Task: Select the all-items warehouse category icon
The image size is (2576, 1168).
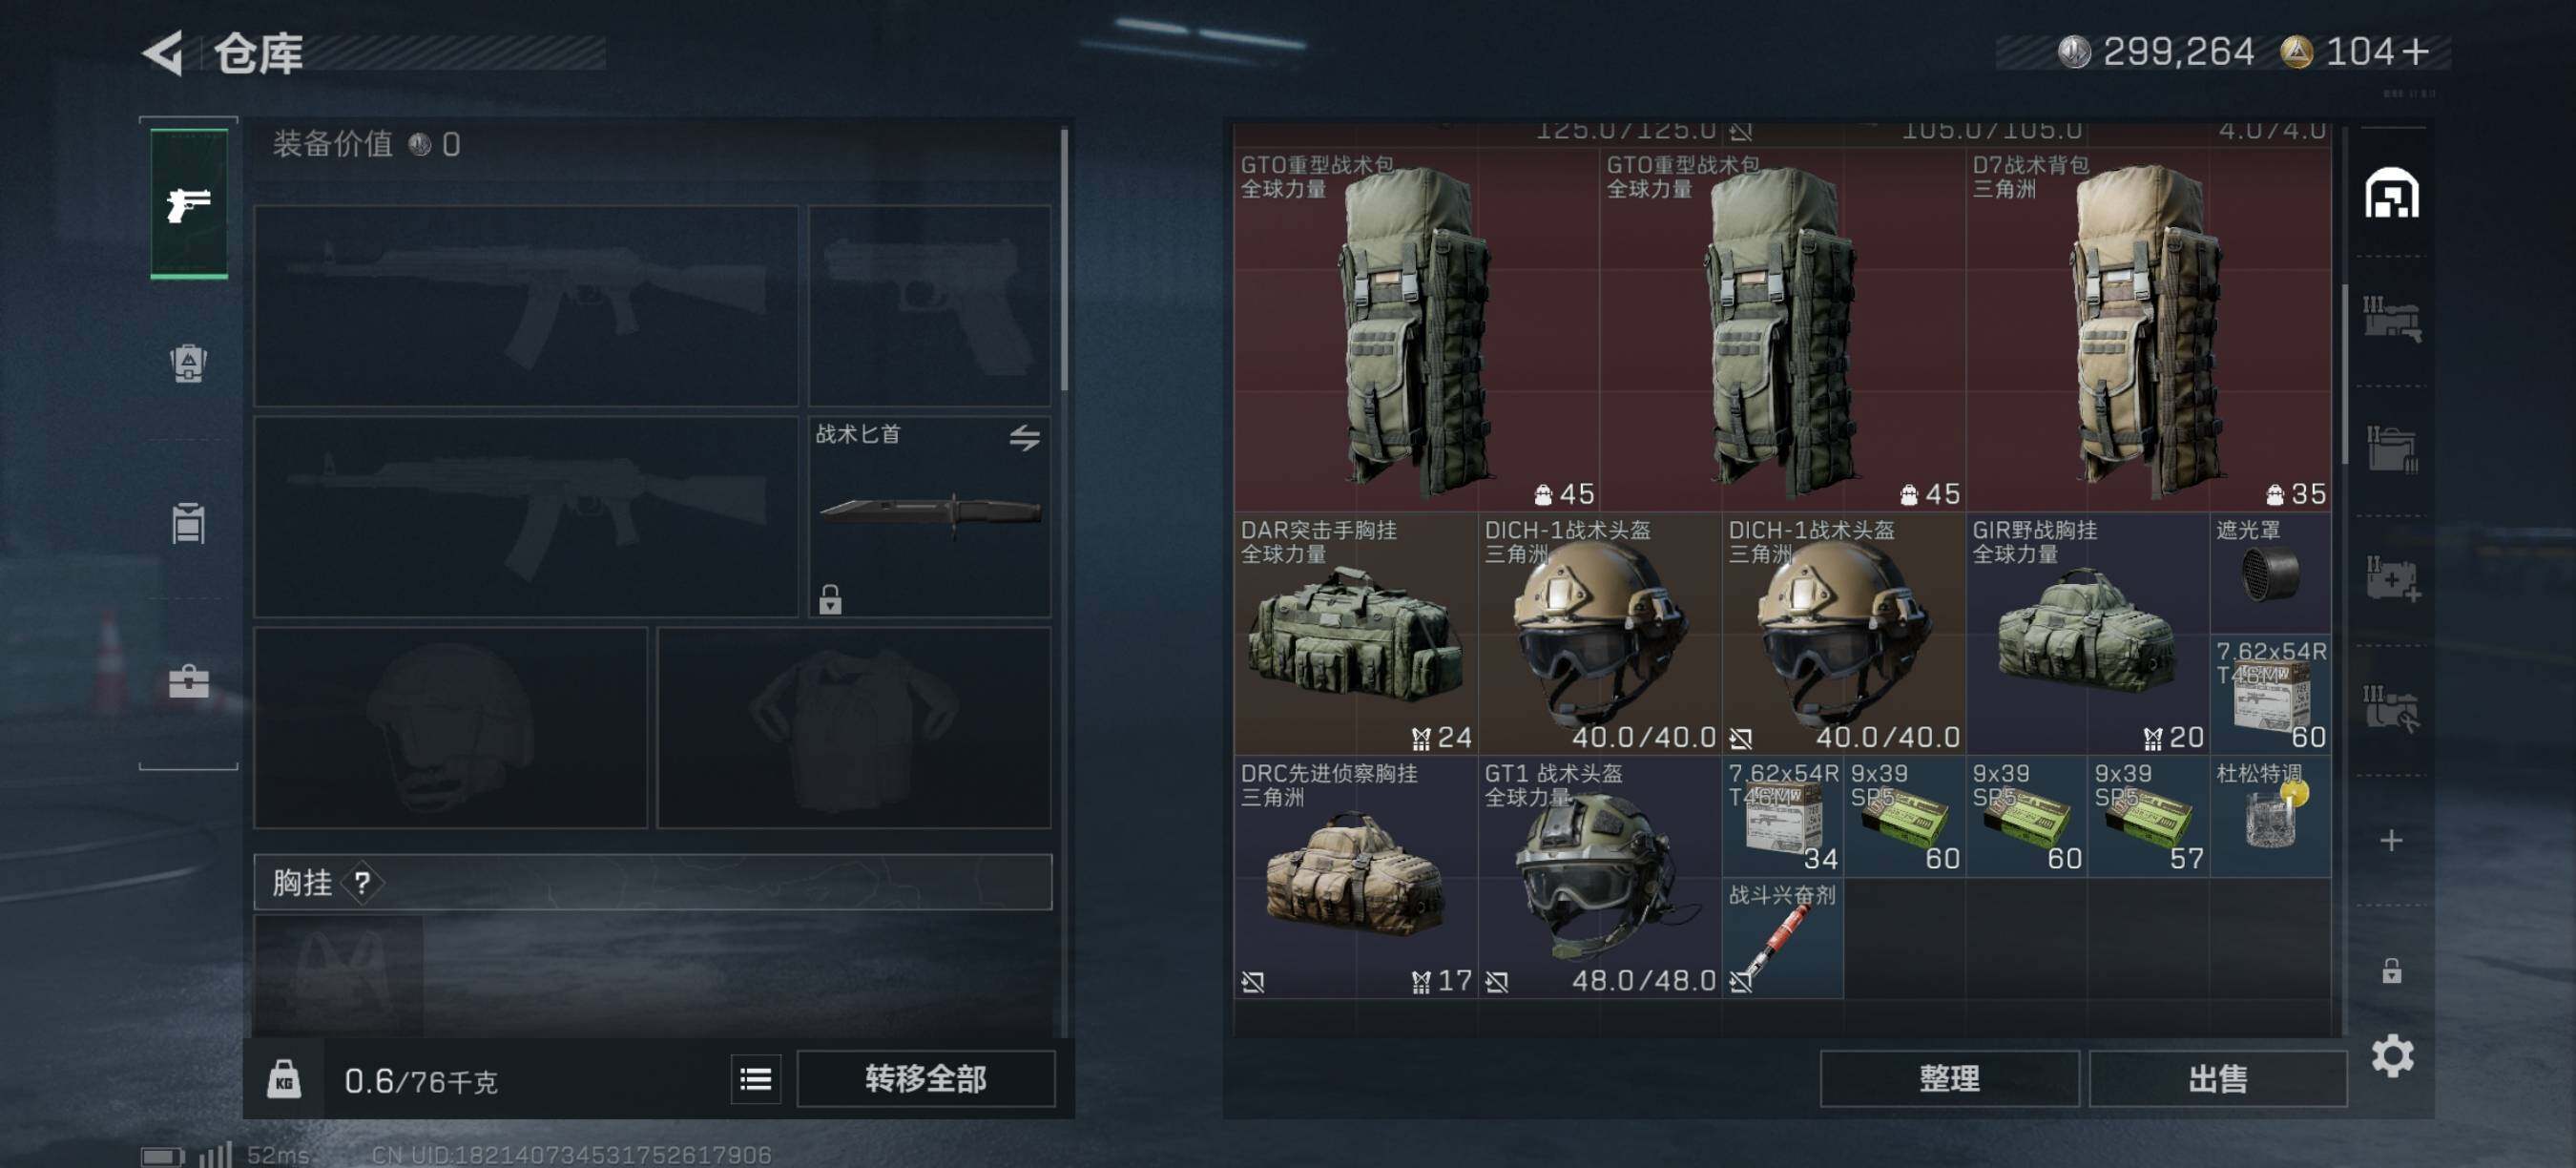Action: pos(2391,192)
